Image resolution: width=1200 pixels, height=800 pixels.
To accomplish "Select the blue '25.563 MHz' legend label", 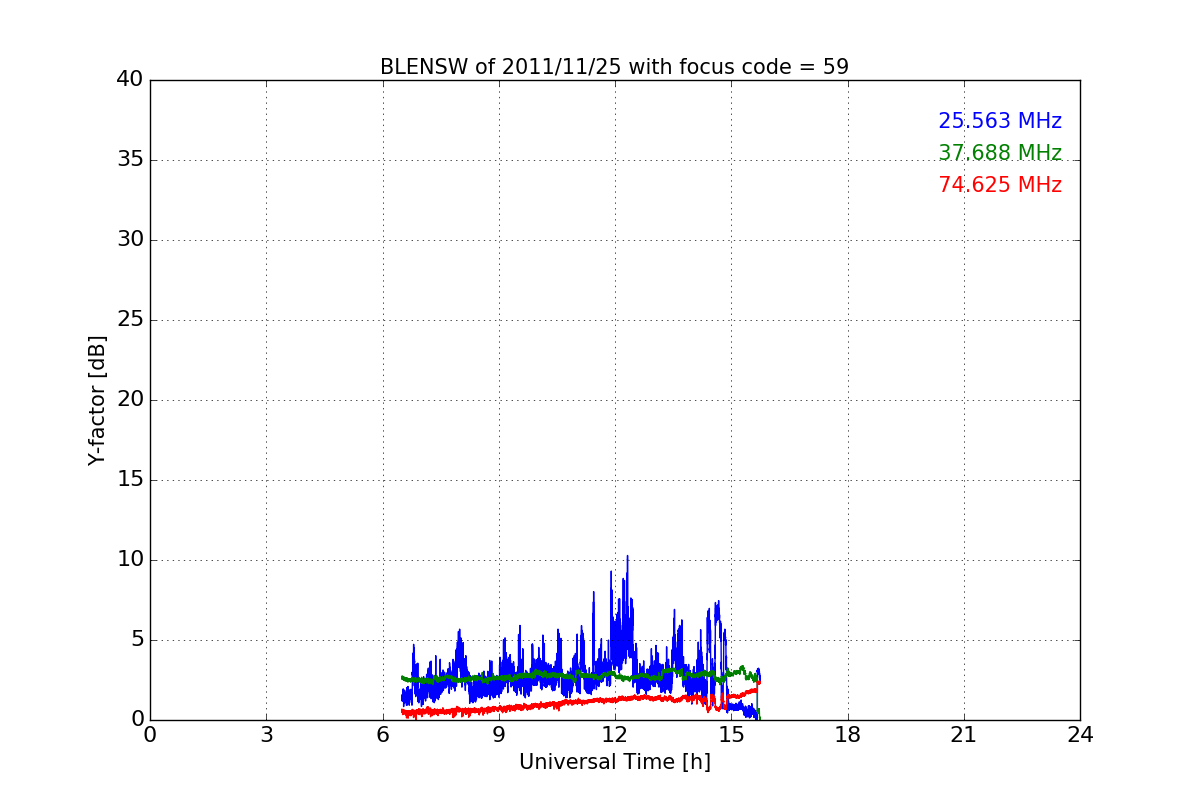I will [x=1000, y=121].
